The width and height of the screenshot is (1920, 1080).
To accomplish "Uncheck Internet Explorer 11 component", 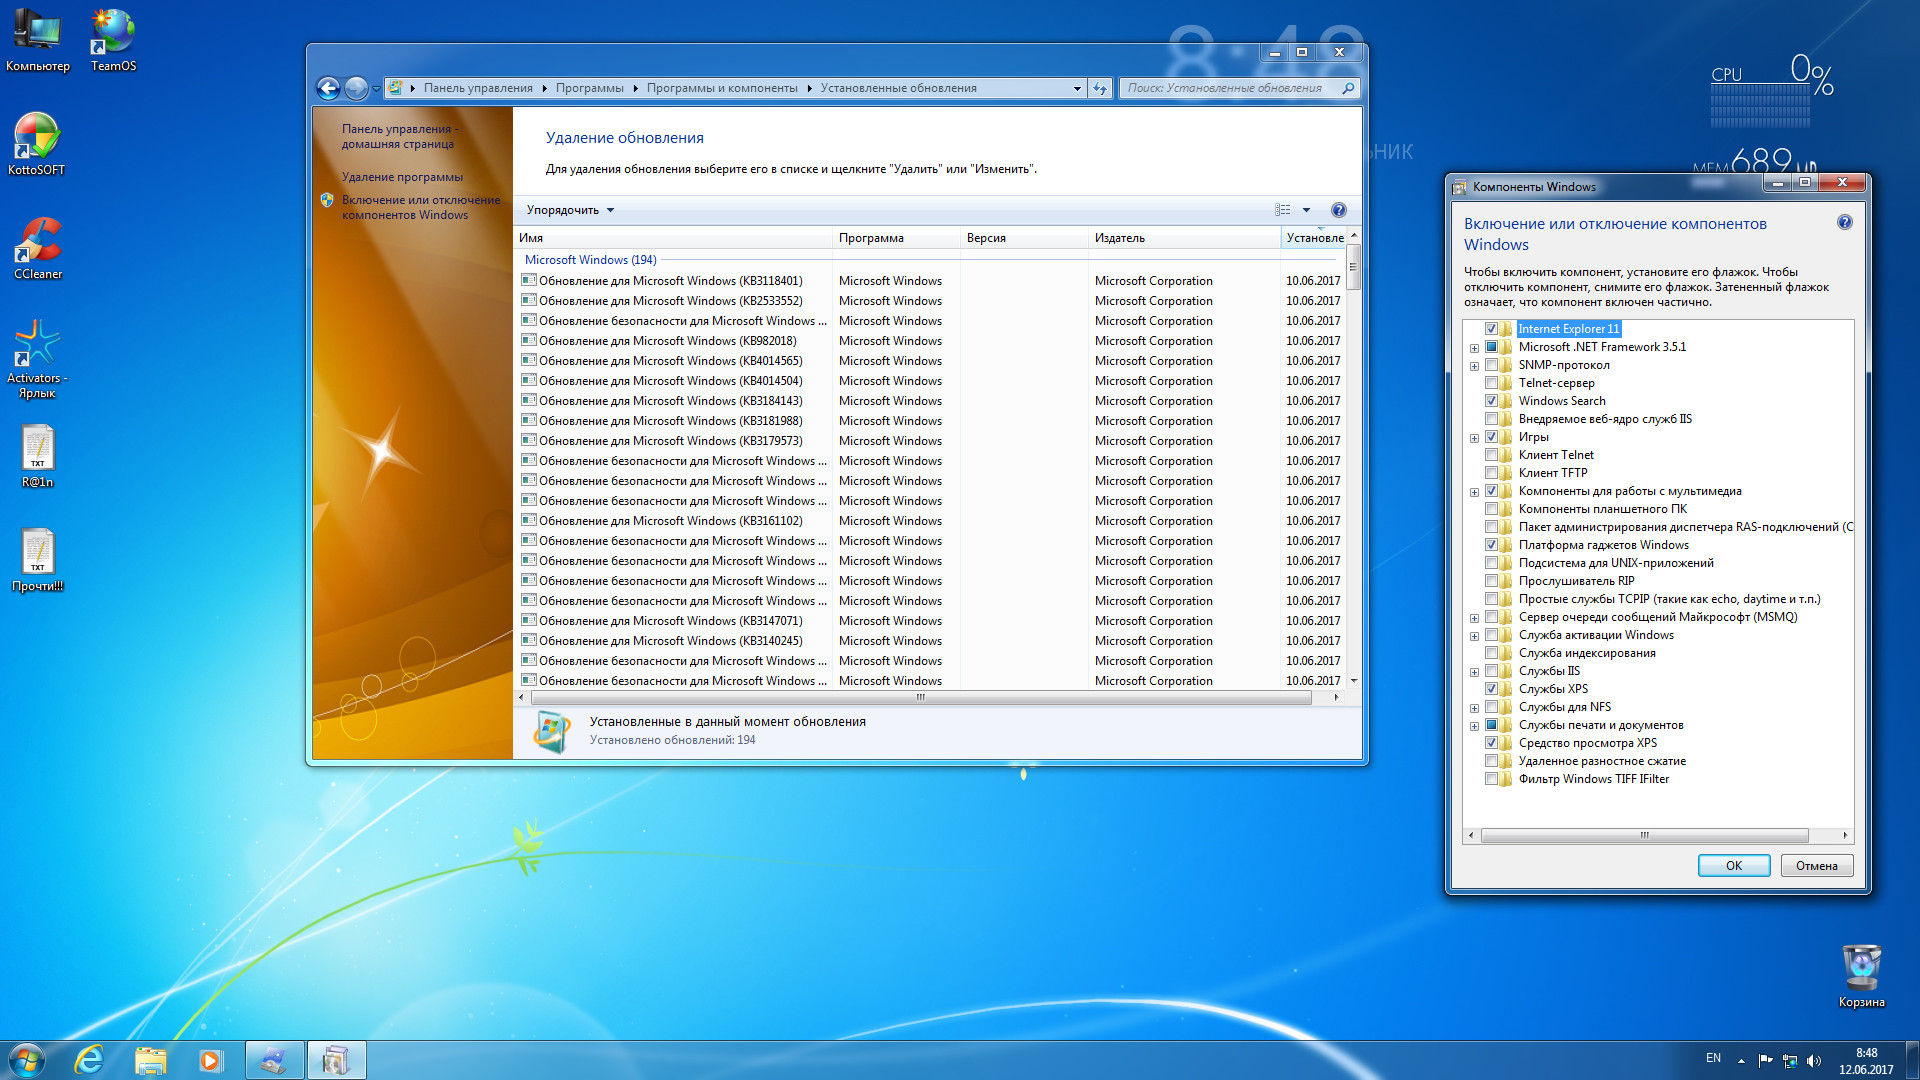I will (x=1491, y=329).
